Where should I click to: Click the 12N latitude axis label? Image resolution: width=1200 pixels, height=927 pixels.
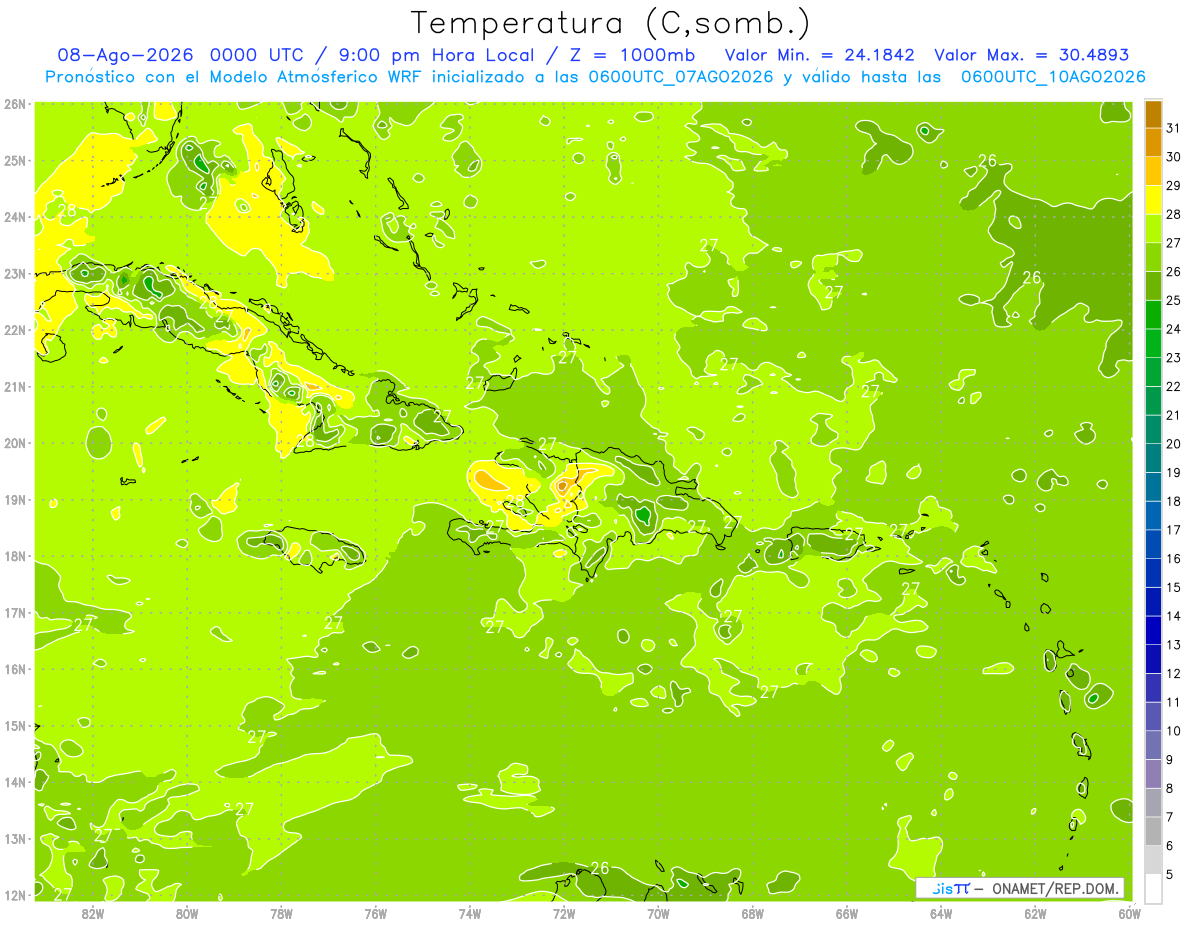pos(15,895)
